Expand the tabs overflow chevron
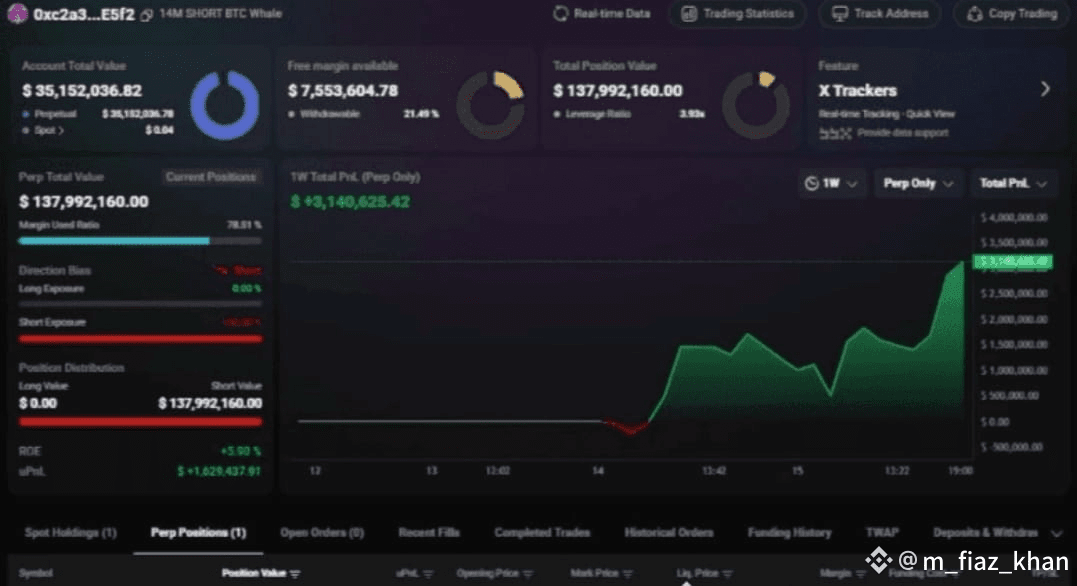The height and width of the screenshot is (586, 1077). pyautogui.click(x=1056, y=533)
